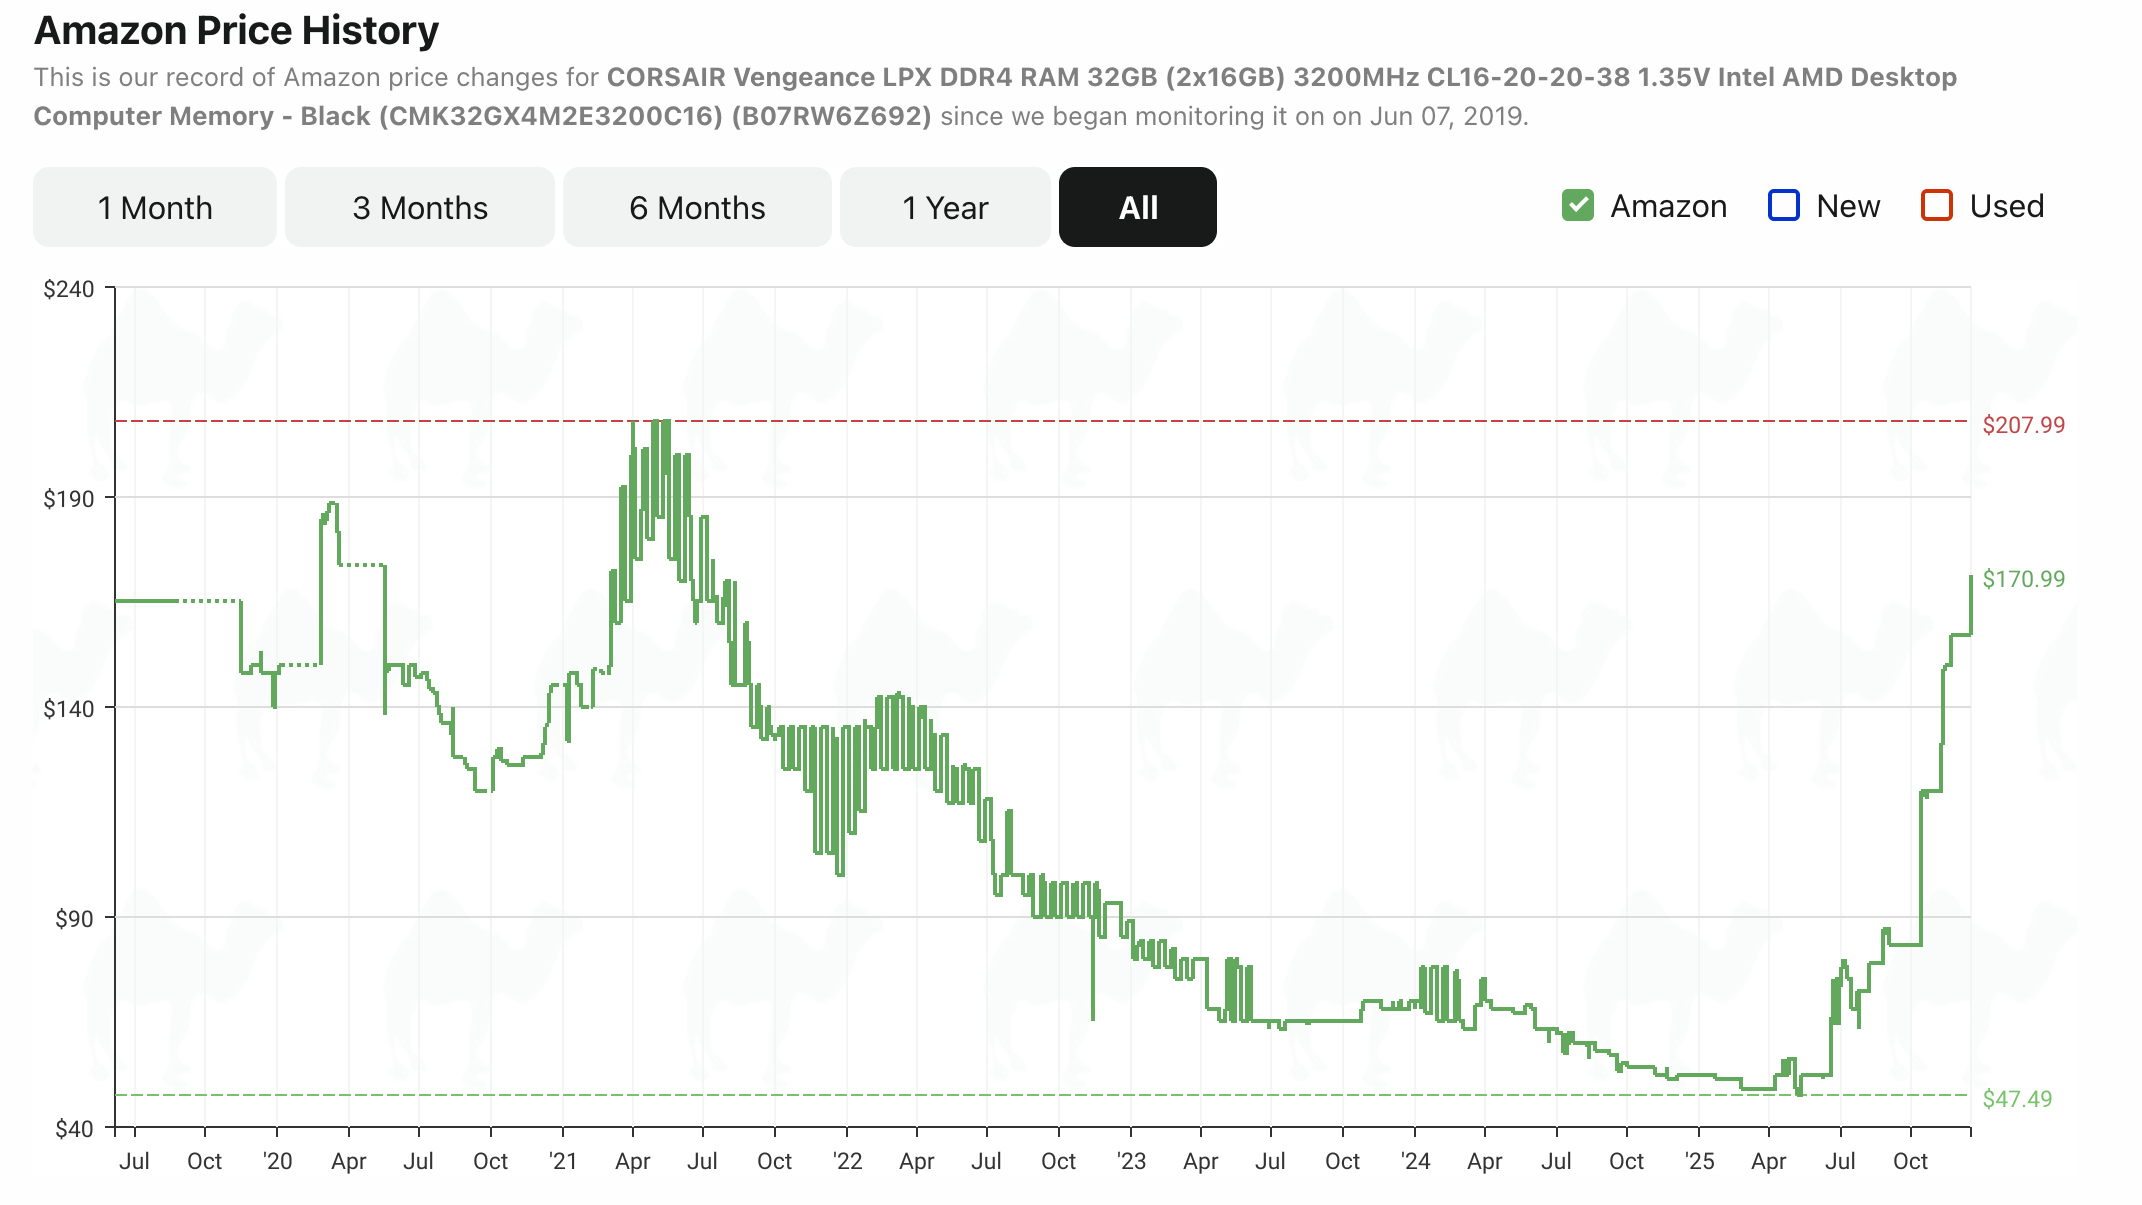This screenshot has height=1205, width=2142.
Task: Click the Amazon Price History heading
Action: tap(236, 30)
